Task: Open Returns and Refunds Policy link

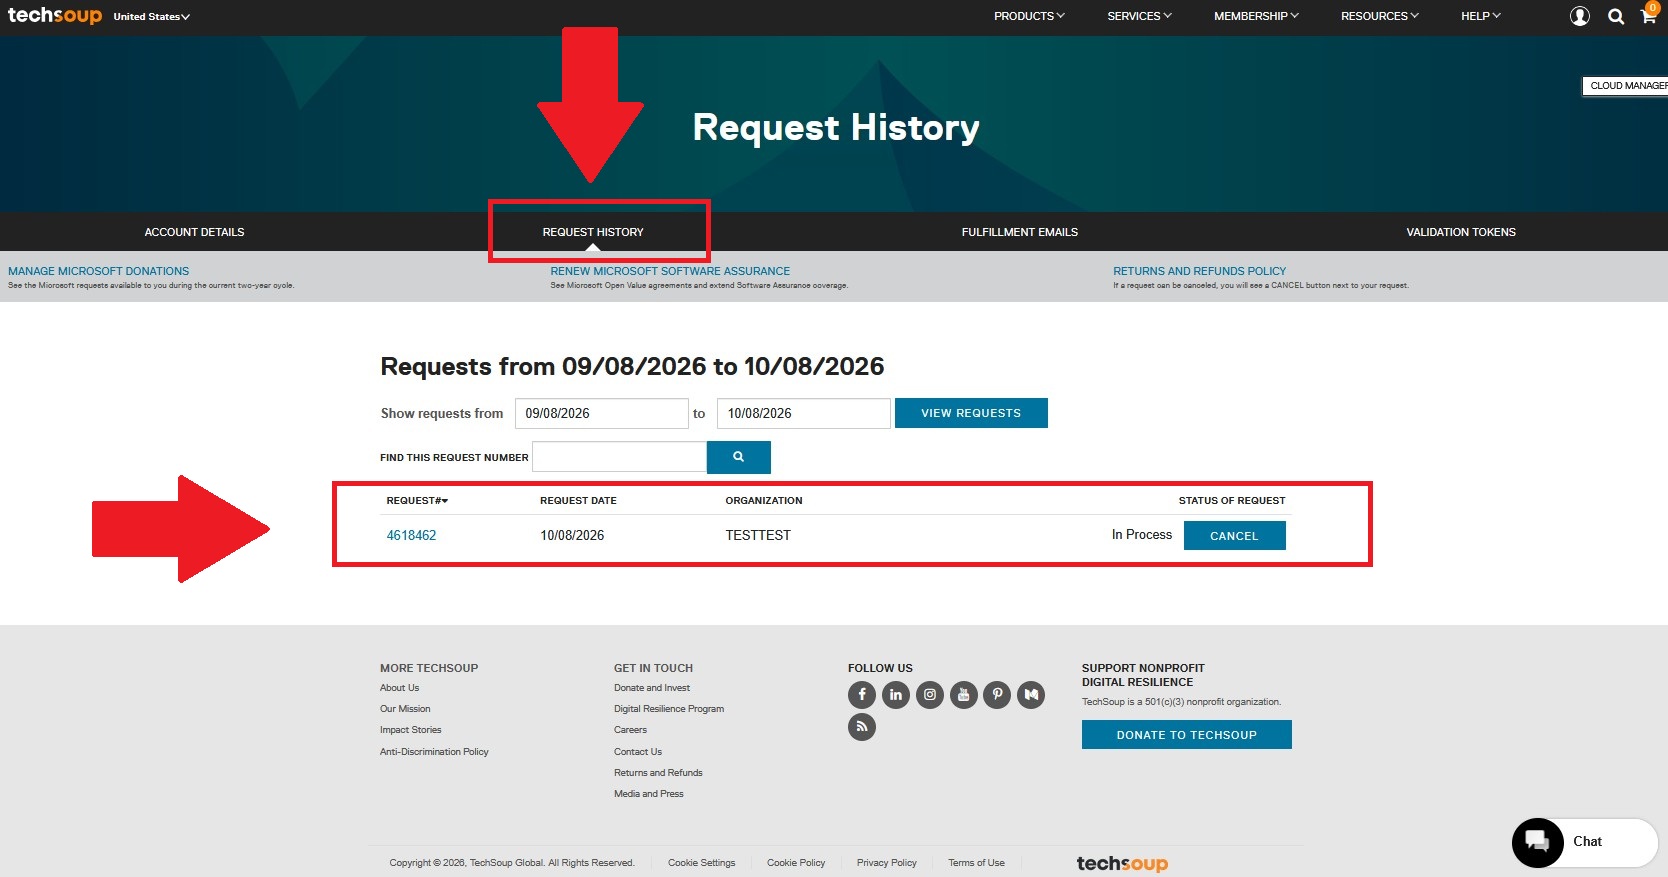Action: pyautogui.click(x=1199, y=271)
